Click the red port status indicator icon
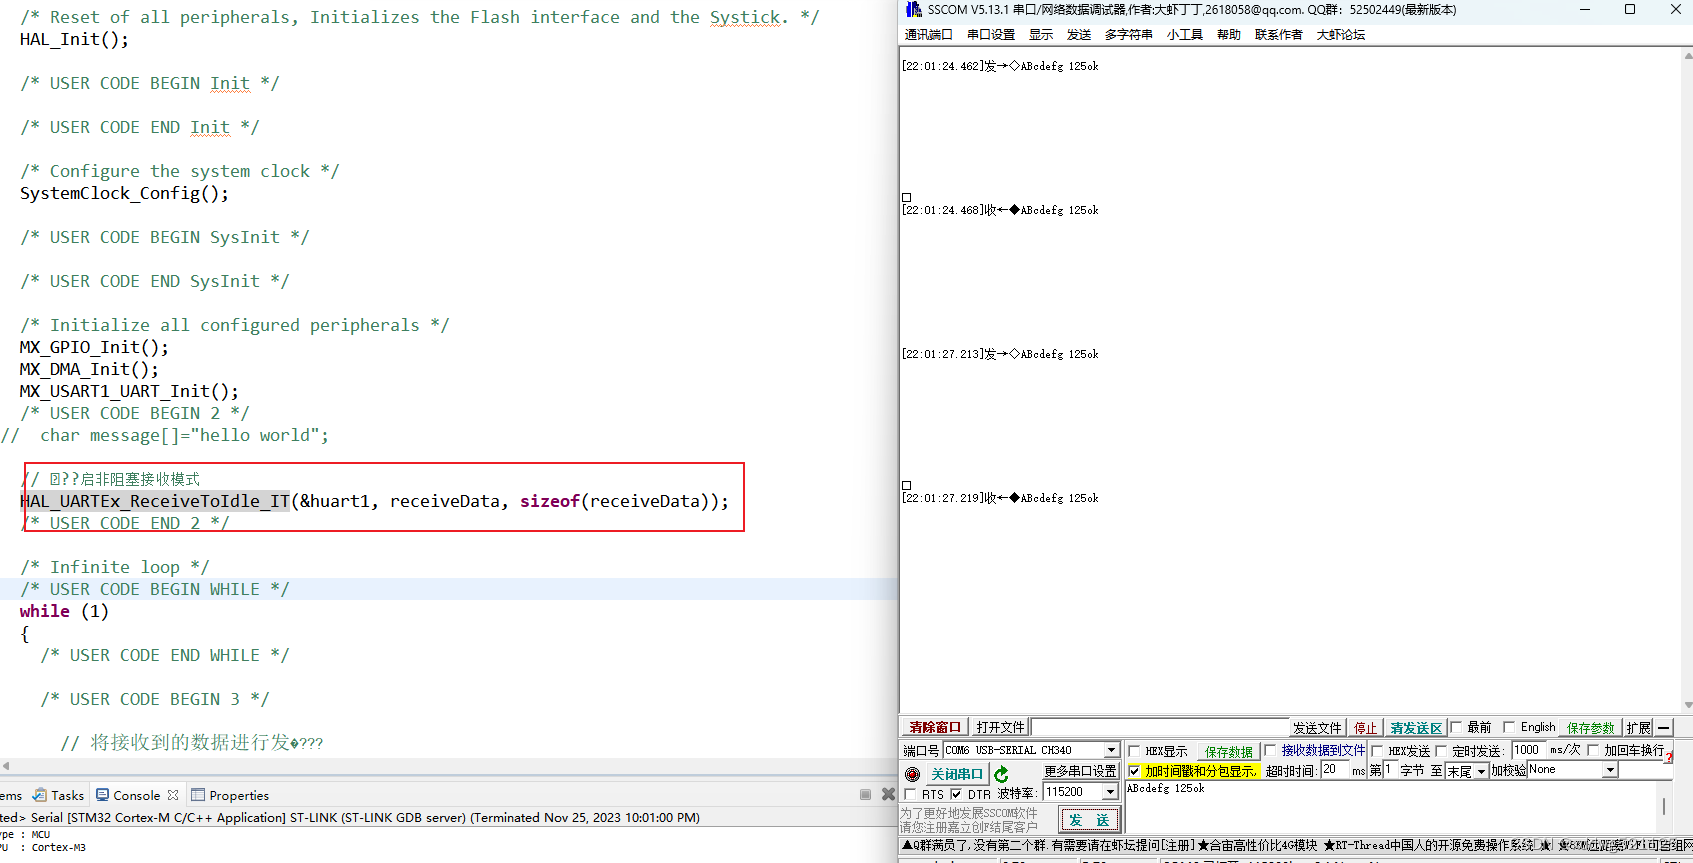Viewport: 1693px width, 863px height. pos(912,774)
